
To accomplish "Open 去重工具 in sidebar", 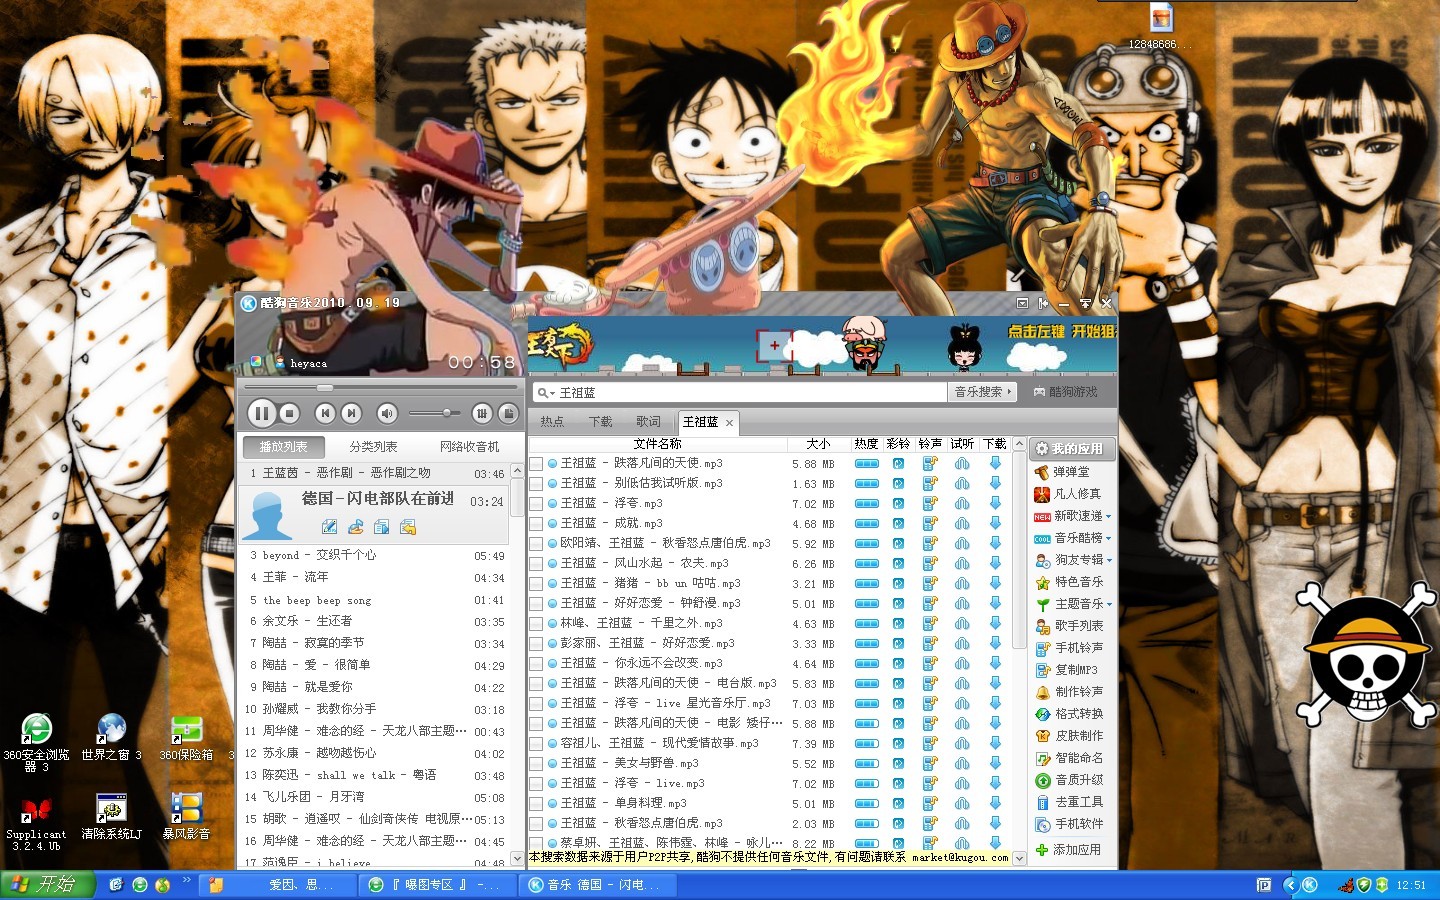I will [x=1069, y=802].
